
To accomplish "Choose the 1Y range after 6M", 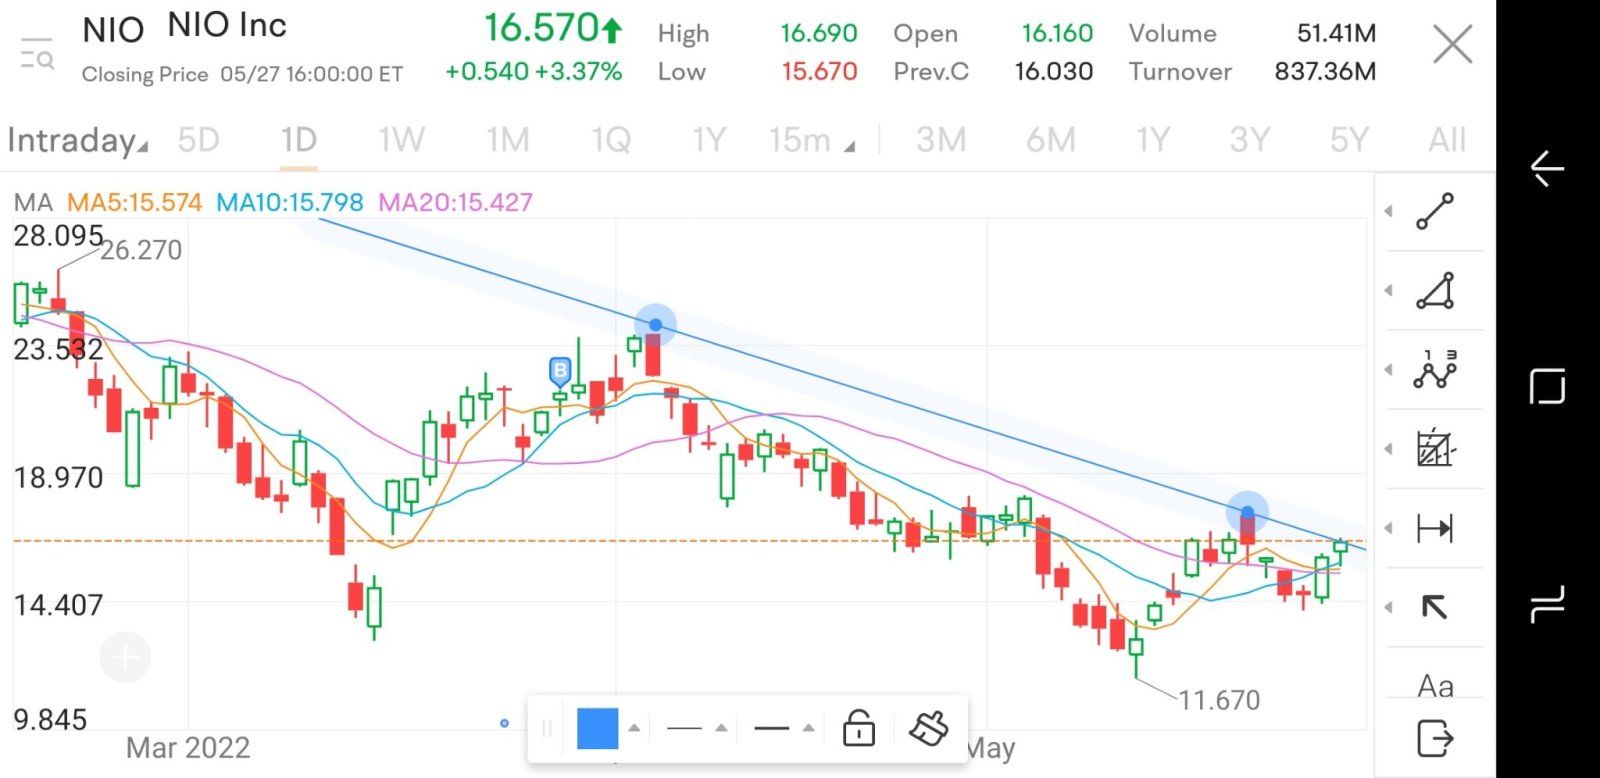I will (1153, 140).
